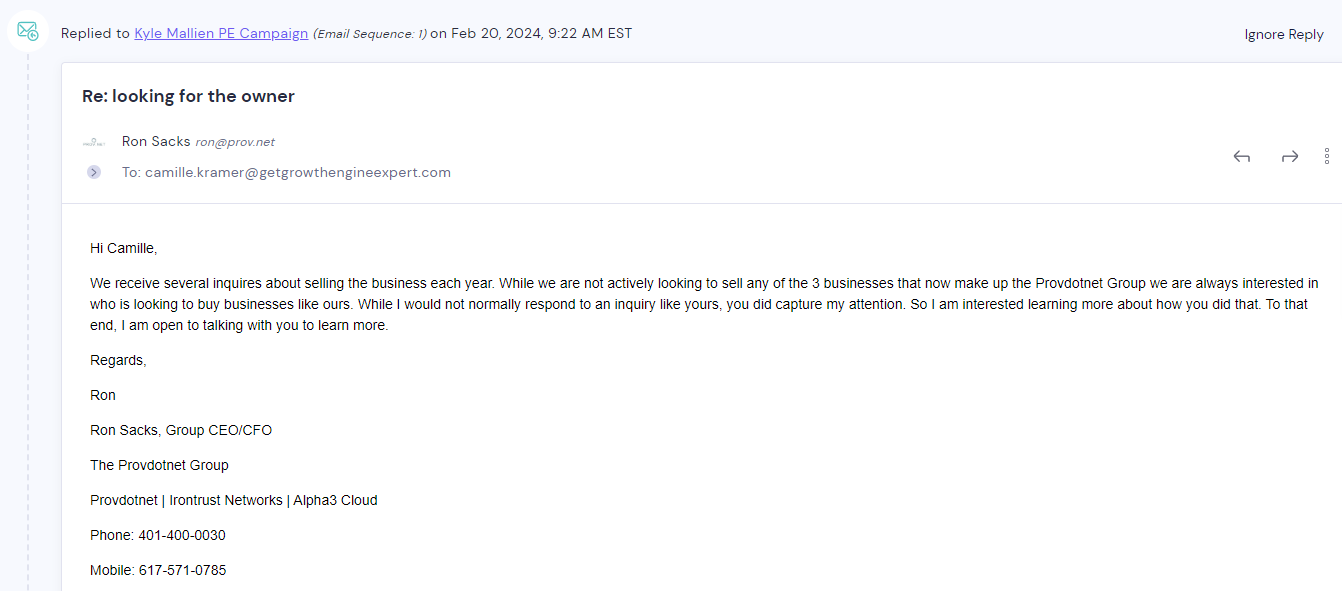Viewport: 1342px width, 591px height.
Task: Click the "Hi Camille," greeting line
Action: click(x=124, y=248)
